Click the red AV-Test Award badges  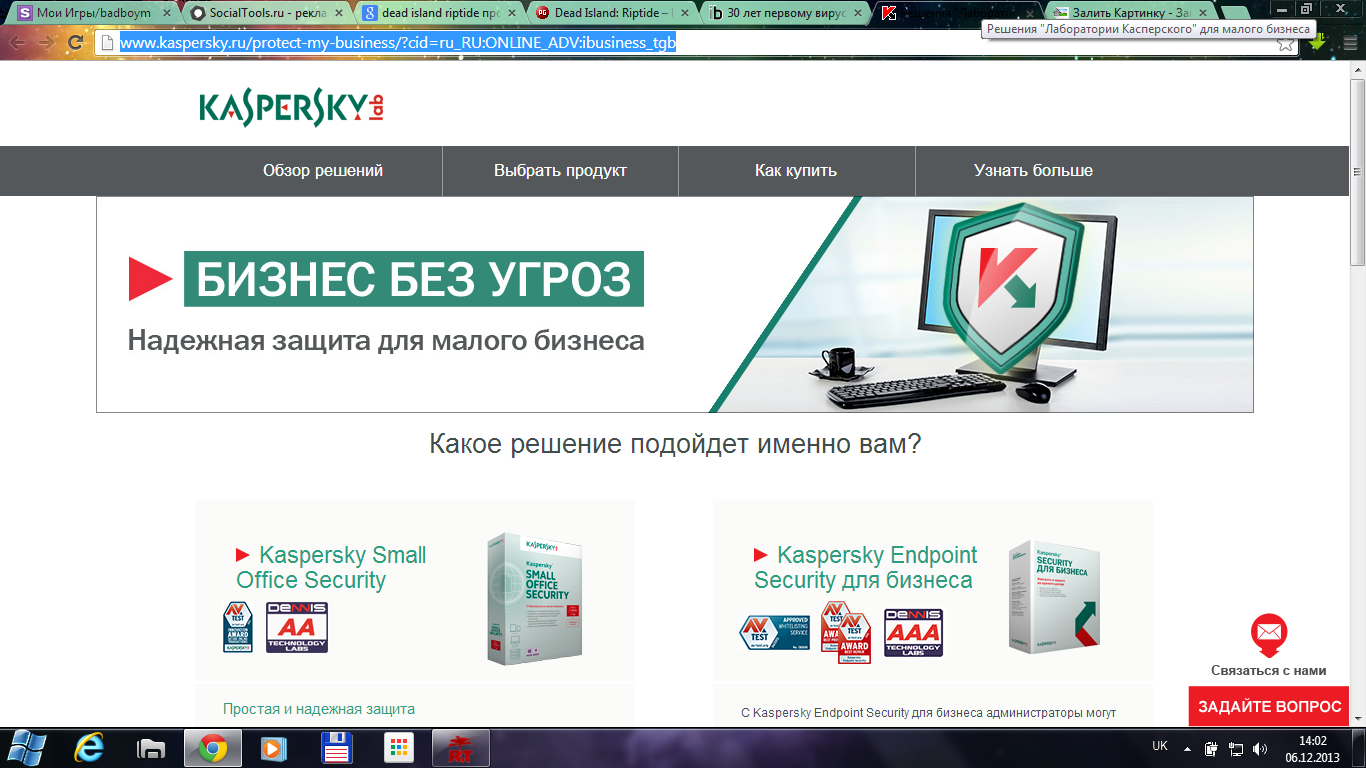pos(846,632)
